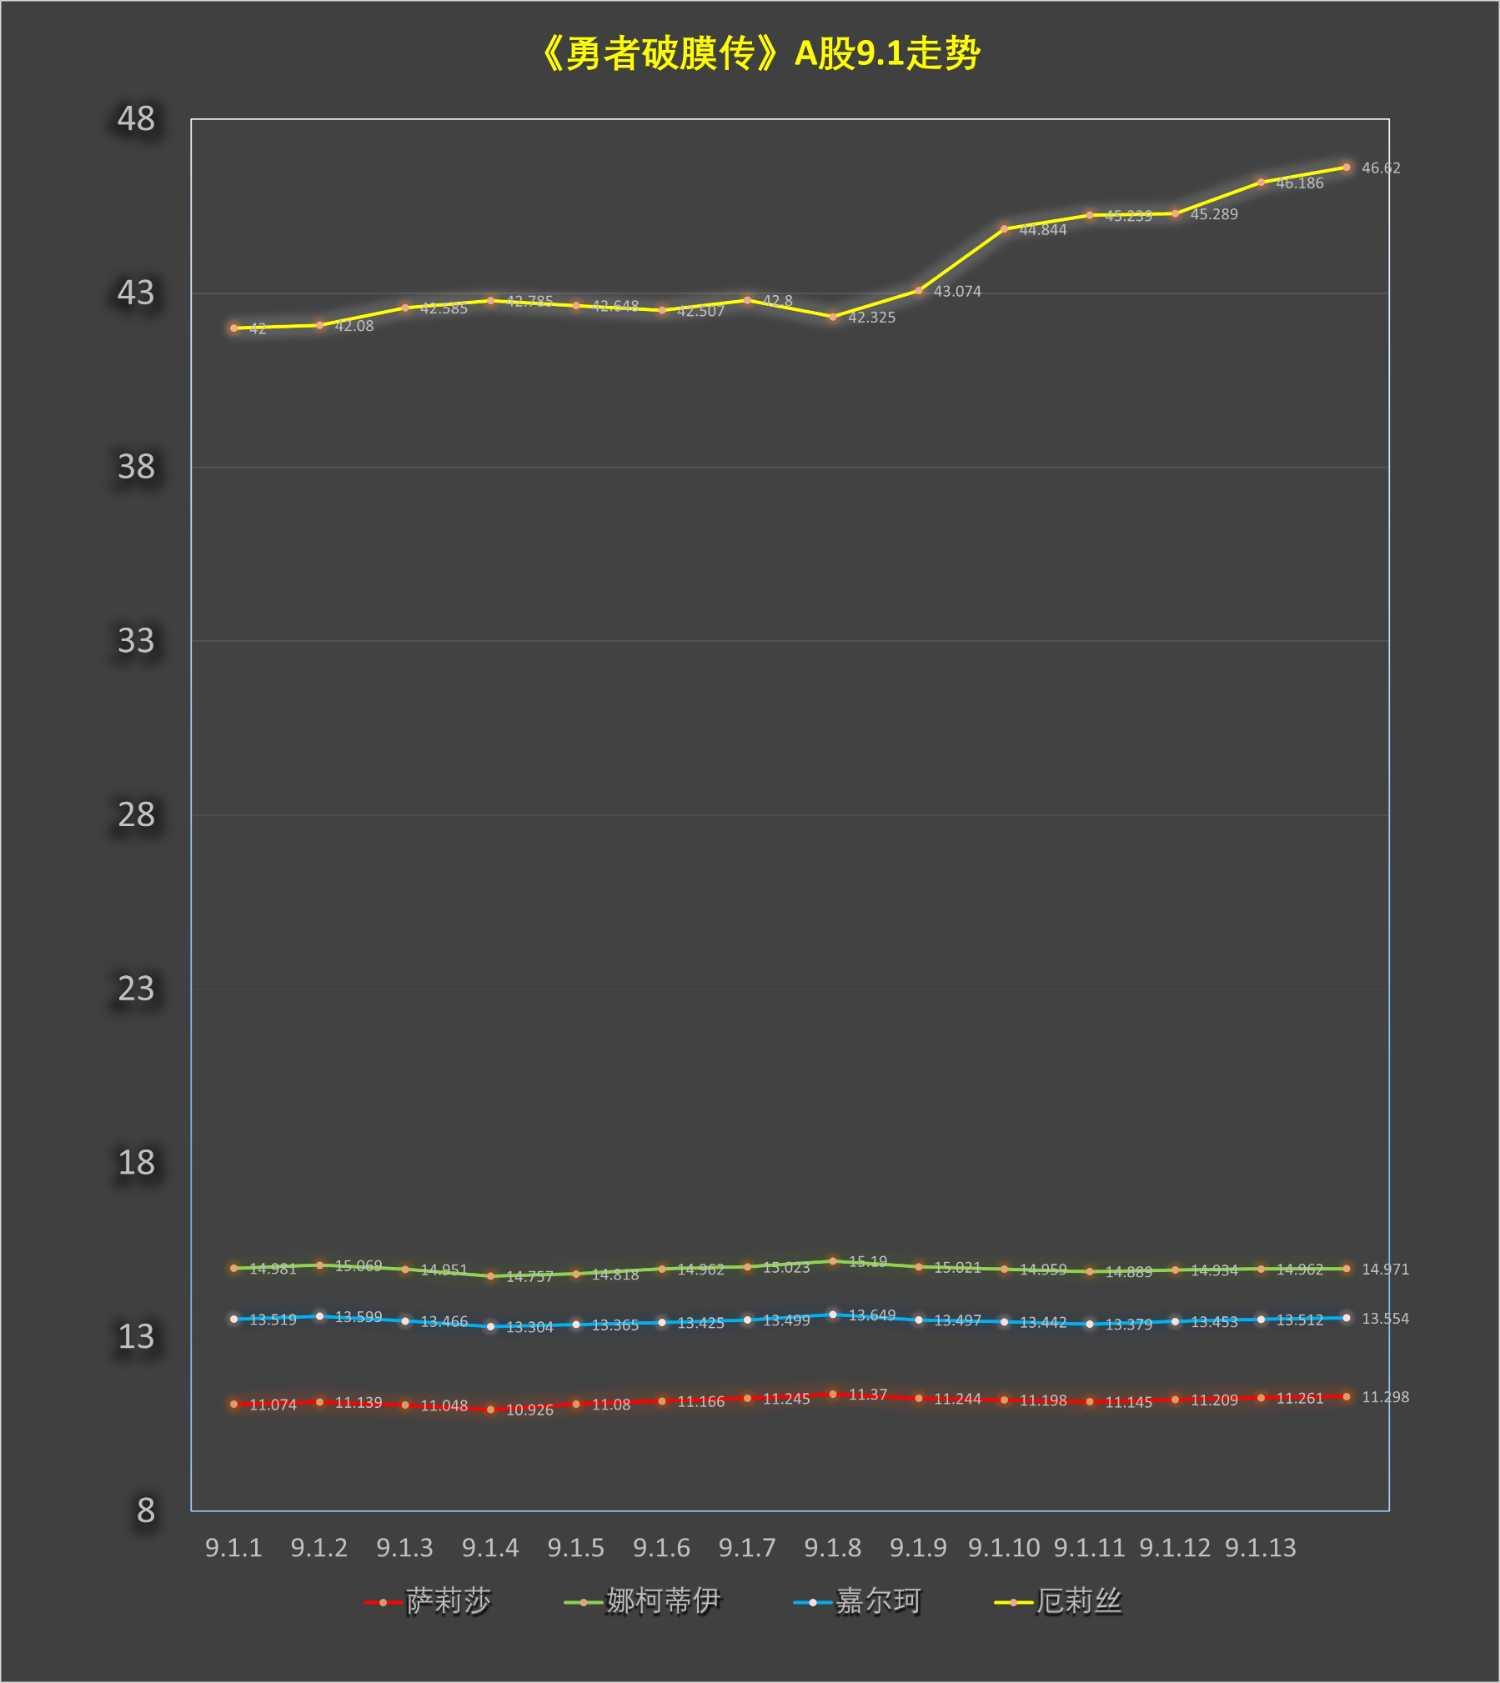
Task: Click the yellow data point labeled 44.844
Action: pos(1004,229)
